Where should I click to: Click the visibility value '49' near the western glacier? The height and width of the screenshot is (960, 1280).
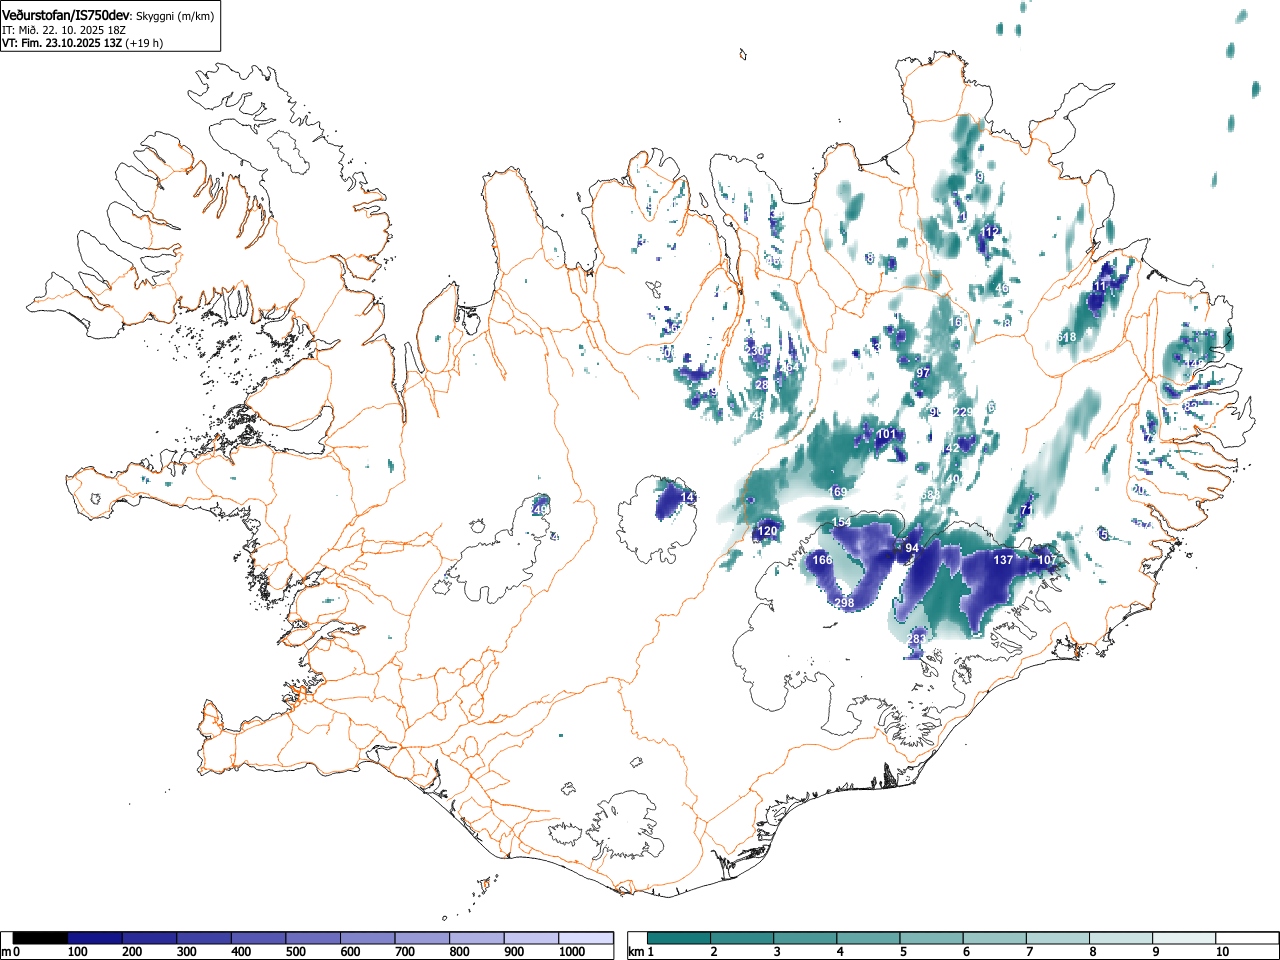[x=542, y=510]
